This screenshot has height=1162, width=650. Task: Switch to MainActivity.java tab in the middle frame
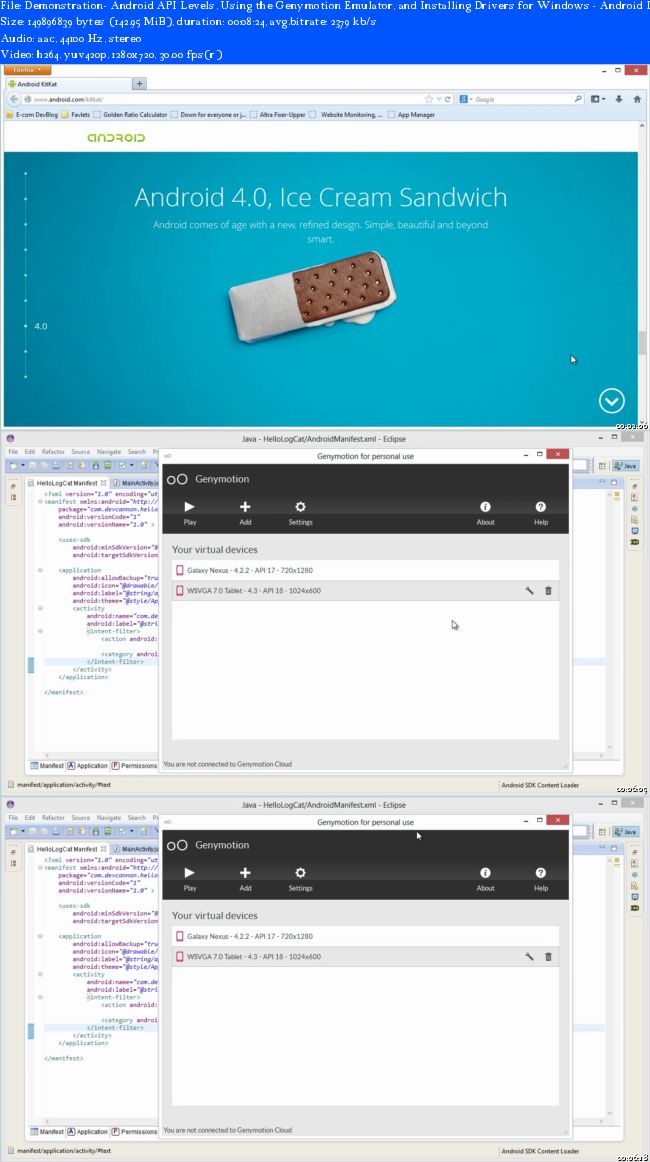pyautogui.click(x=135, y=482)
